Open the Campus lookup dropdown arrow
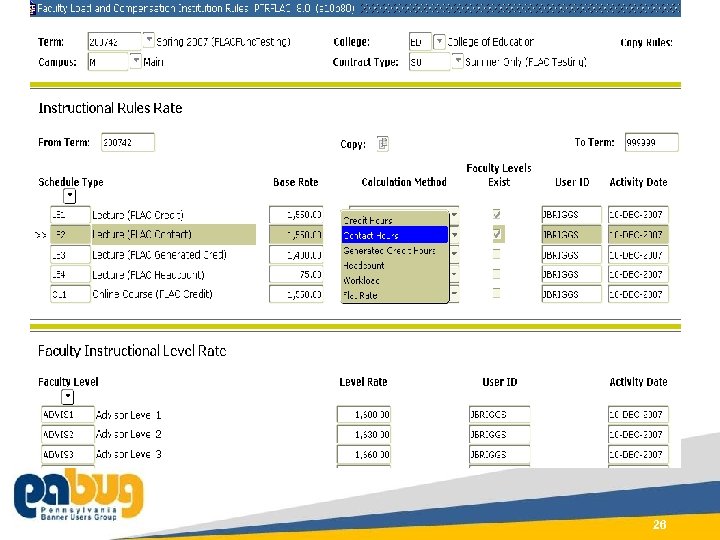Viewport: 720px width, 540px height. point(135,61)
